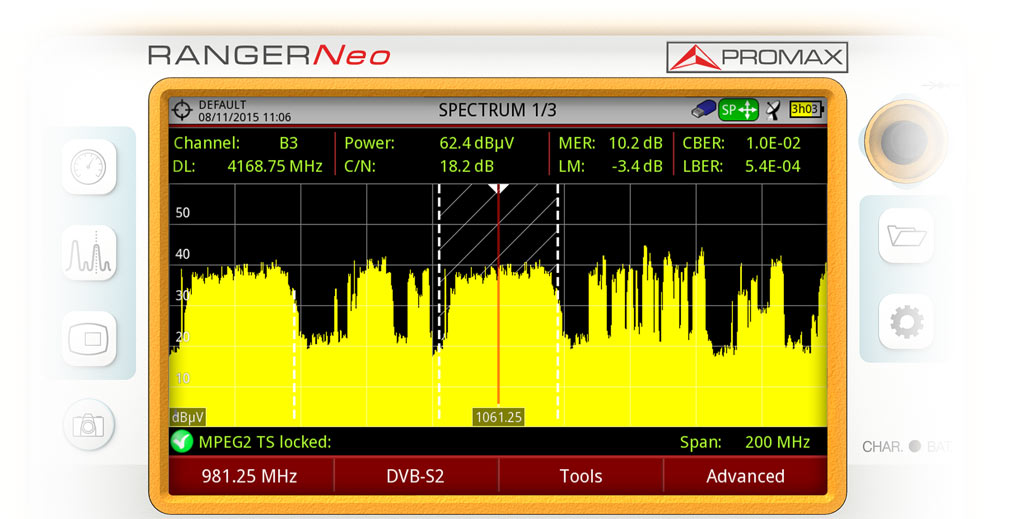Tap the USB drive status icon

click(703, 110)
